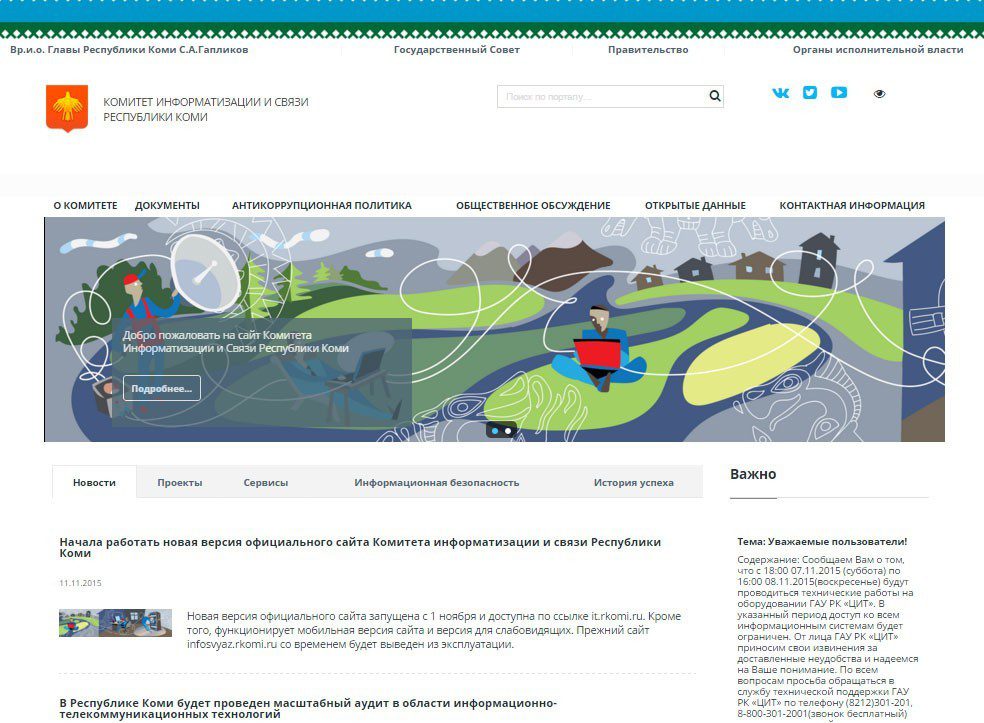This screenshot has width=984, height=723.
Task: Switch to the «Информационная безопасность» tab
Action: click(x=436, y=483)
